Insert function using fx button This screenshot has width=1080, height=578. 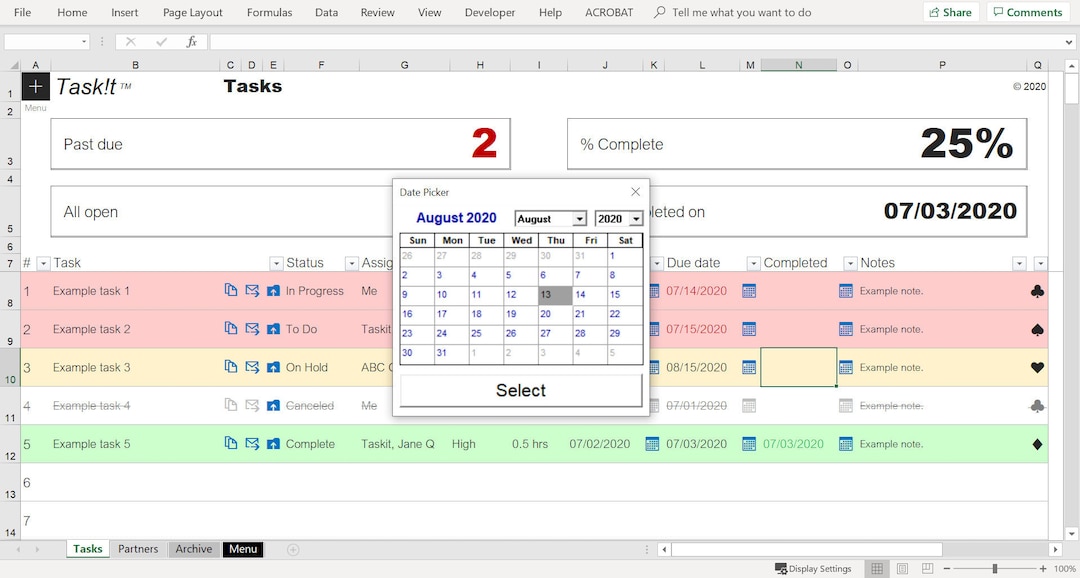pyautogui.click(x=192, y=42)
